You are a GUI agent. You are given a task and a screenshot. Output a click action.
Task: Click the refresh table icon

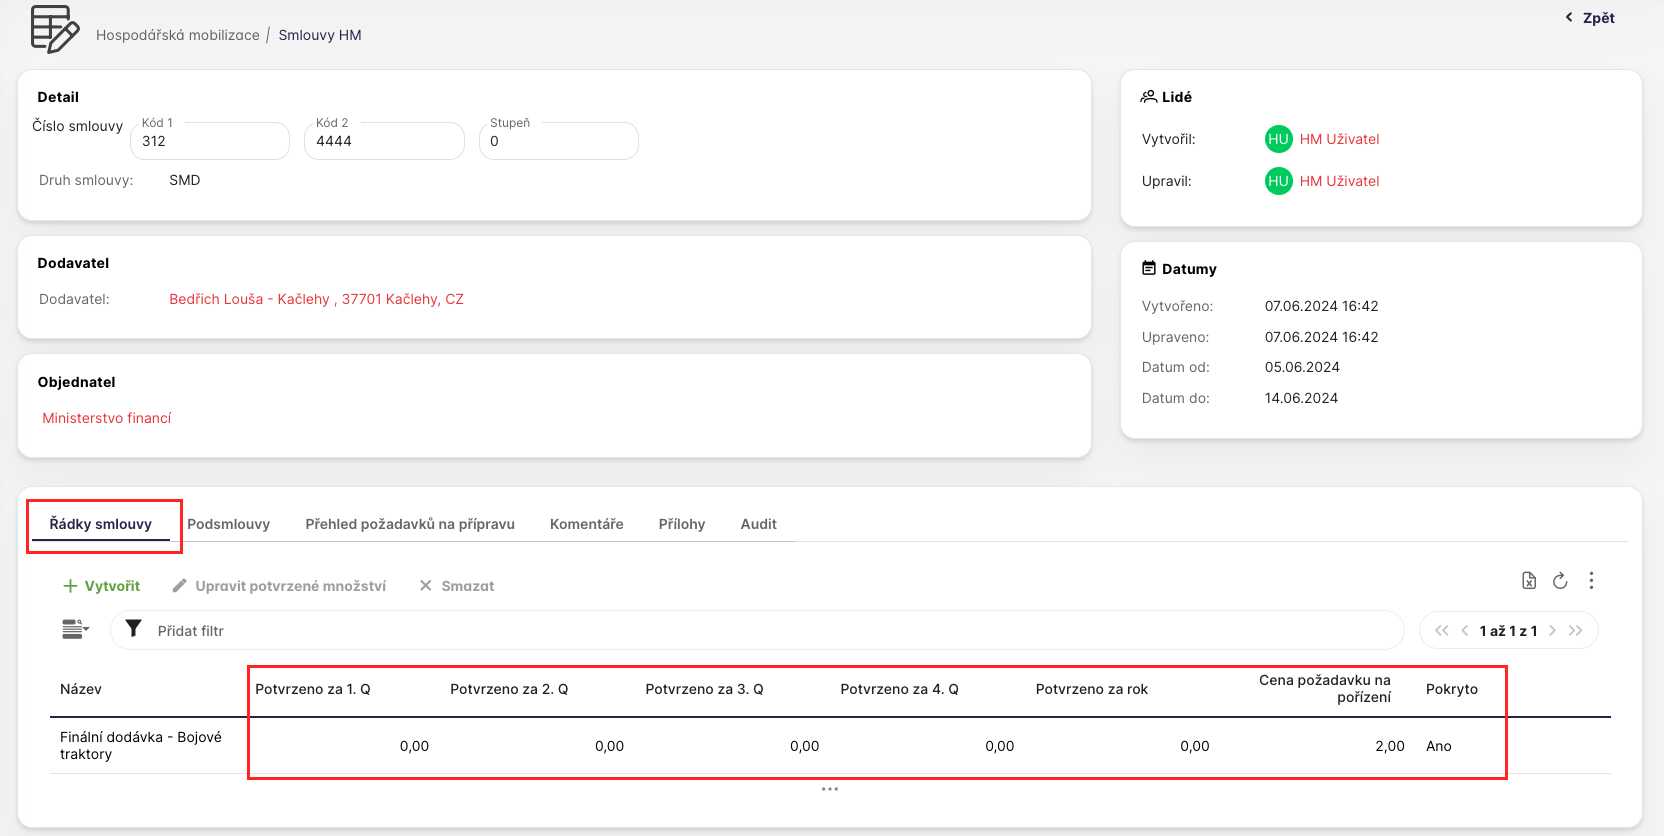pos(1560,581)
